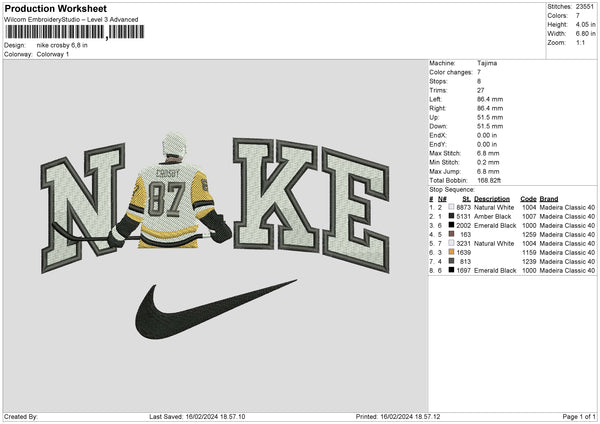Pick the Emerald Black swatch beside 2002

(451, 225)
